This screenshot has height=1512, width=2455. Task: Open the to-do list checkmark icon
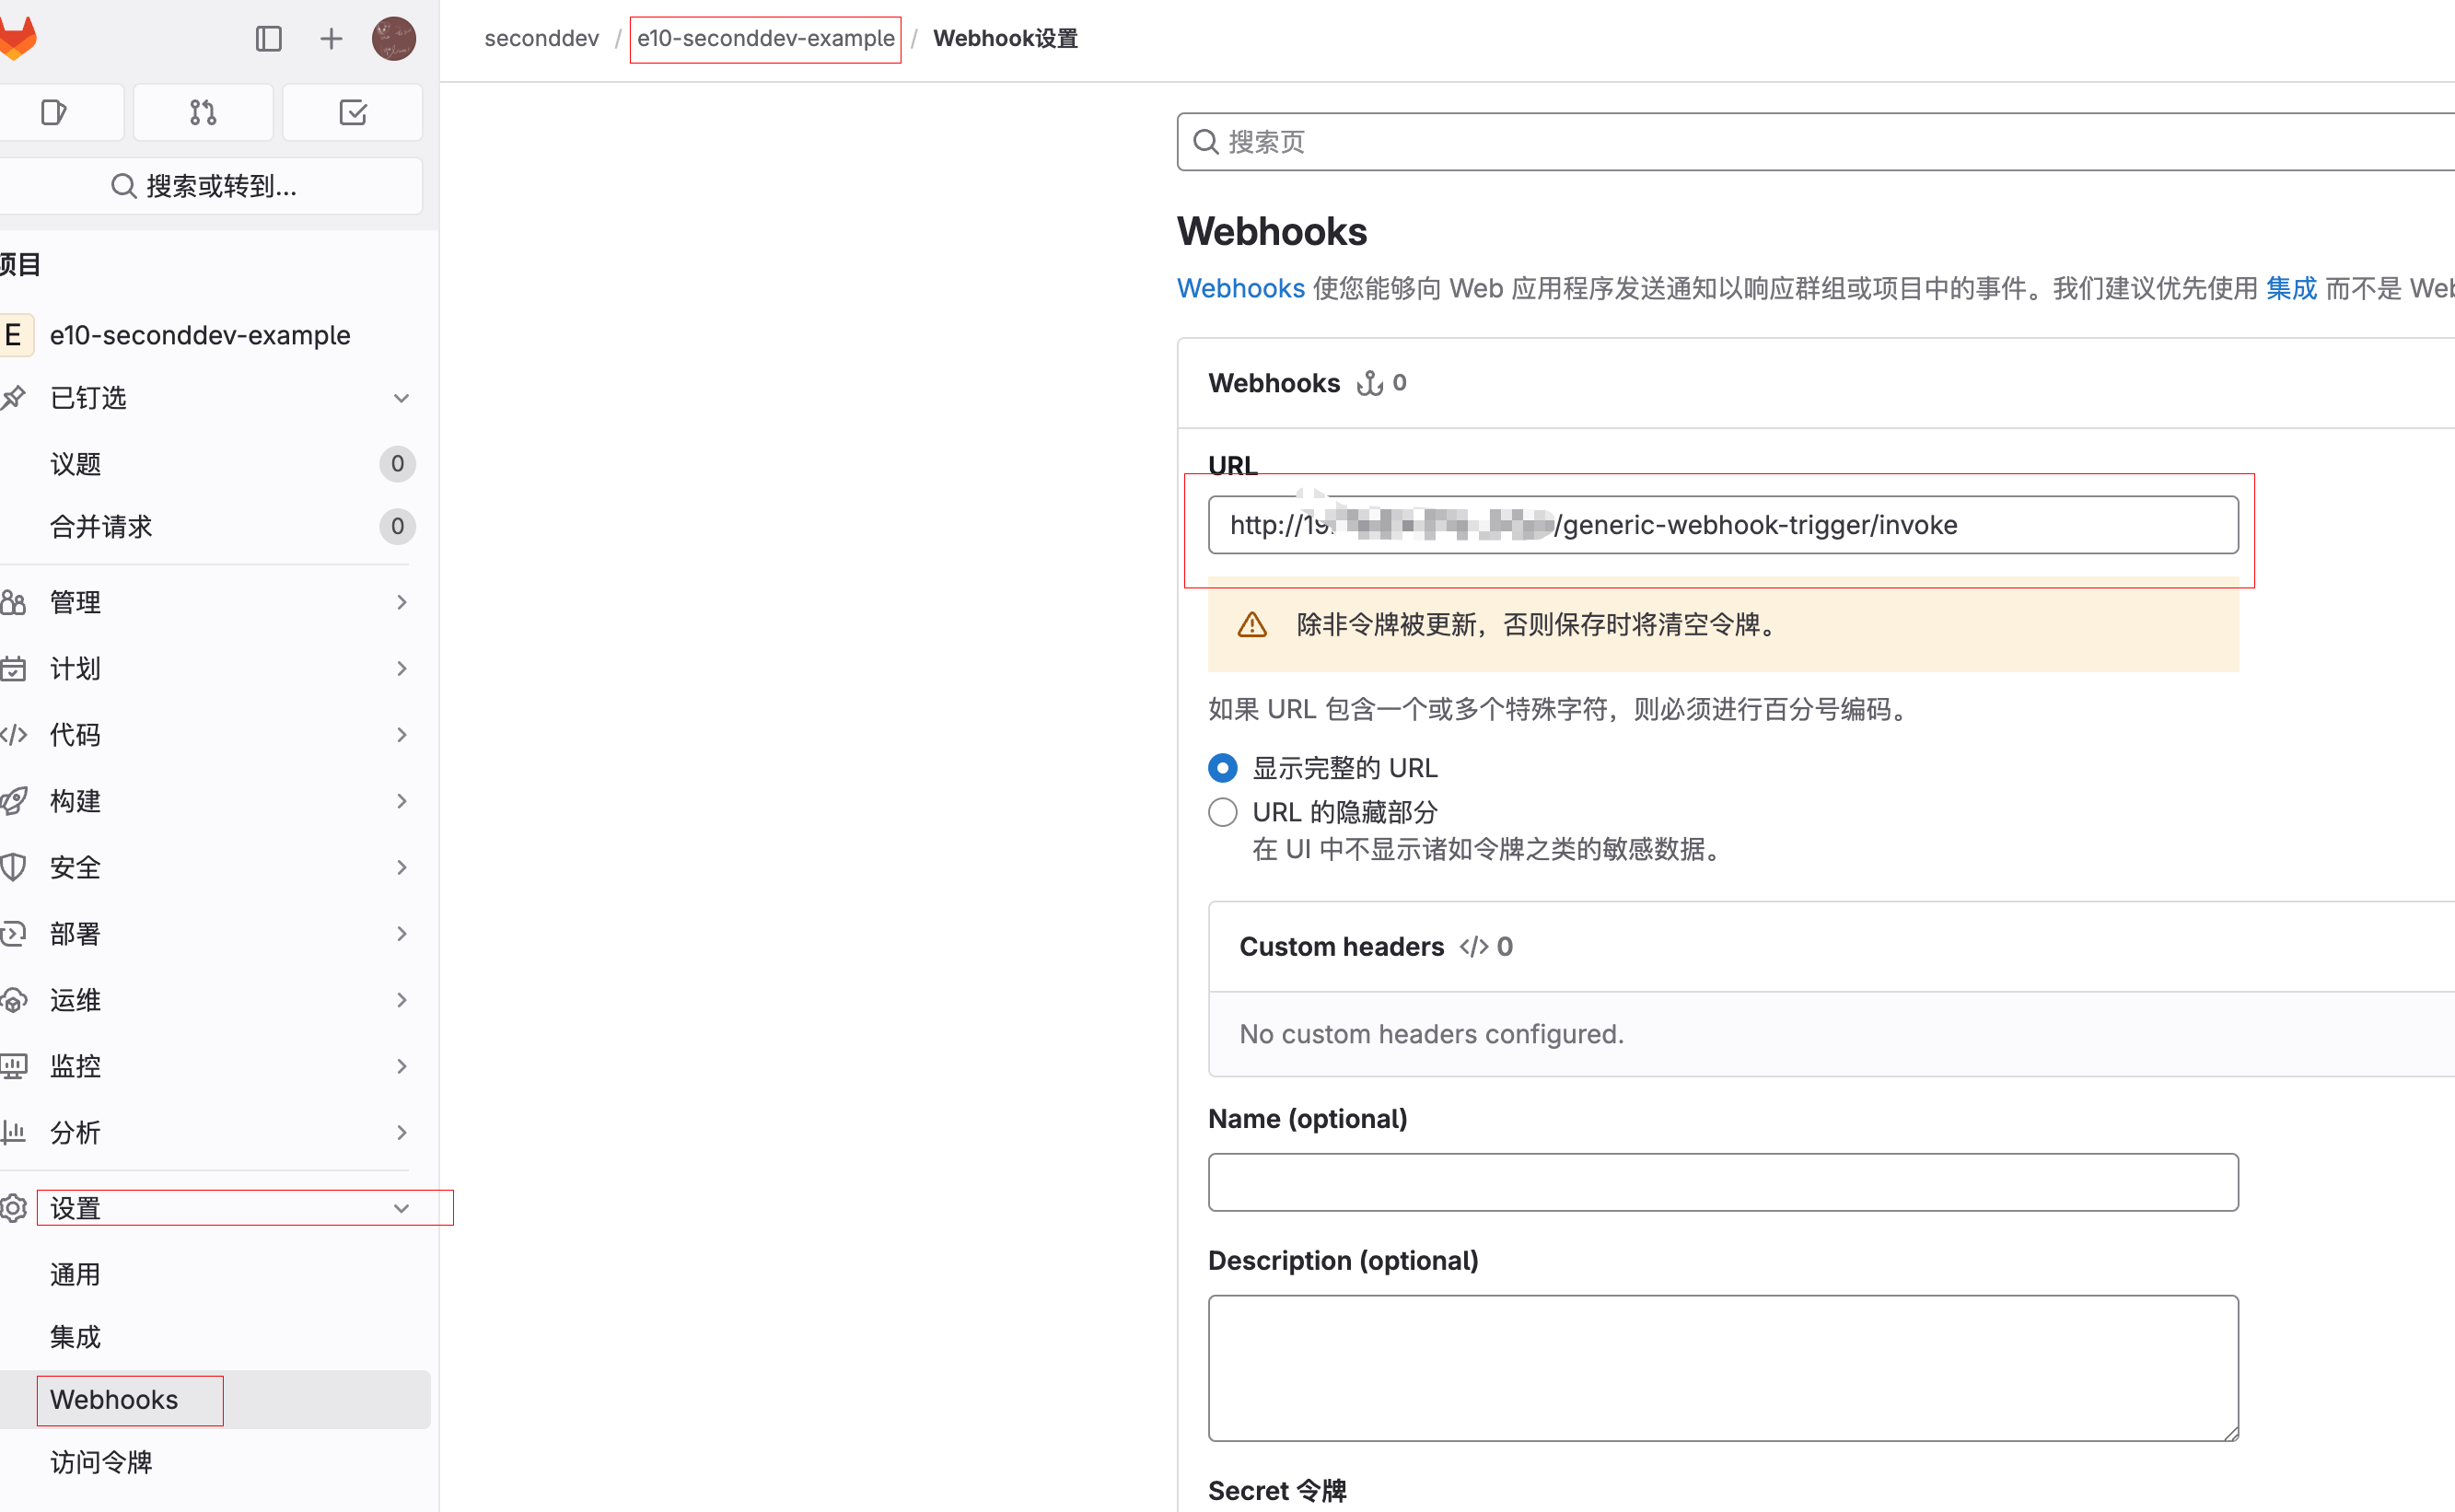(x=352, y=112)
